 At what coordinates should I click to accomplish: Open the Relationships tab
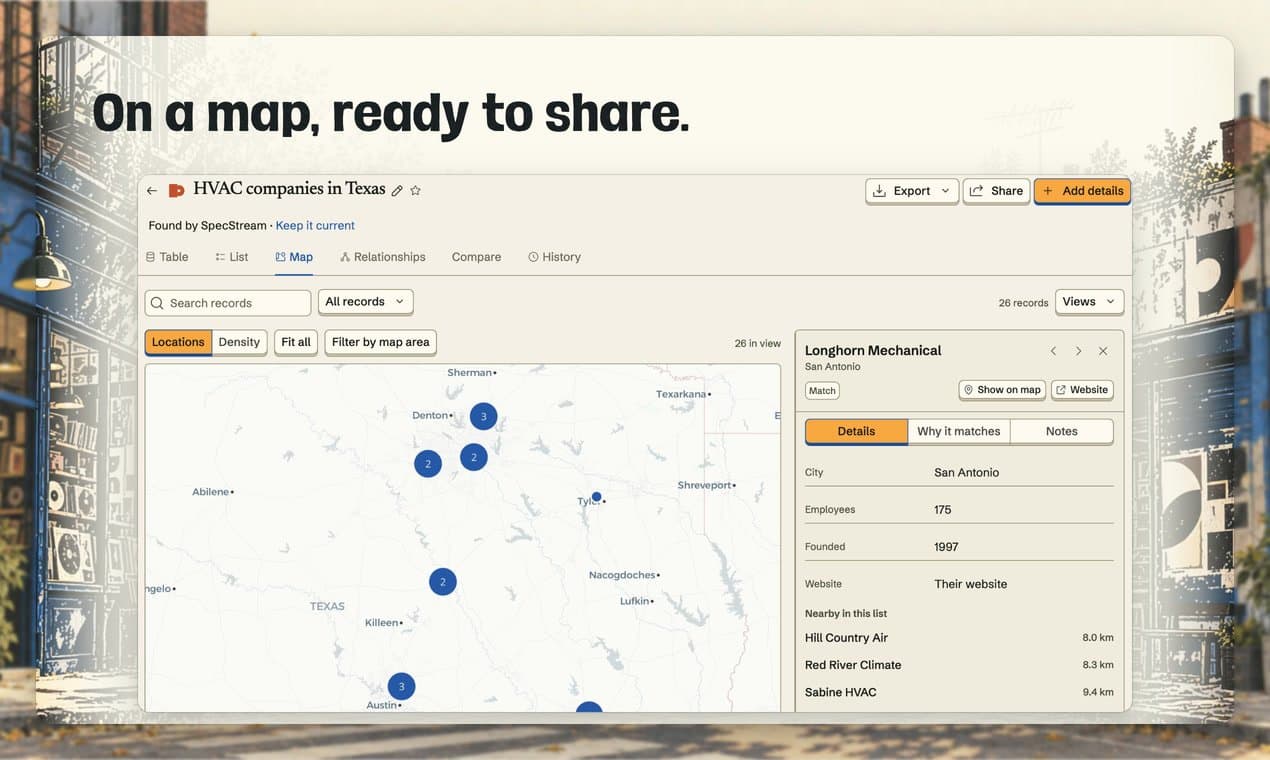point(383,257)
